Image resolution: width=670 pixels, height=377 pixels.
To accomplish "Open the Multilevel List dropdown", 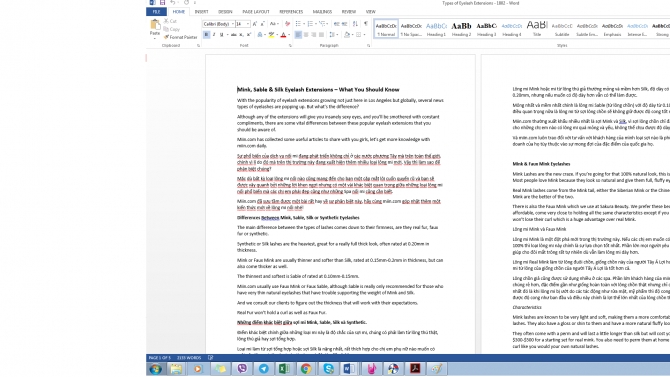I will click(328, 24).
